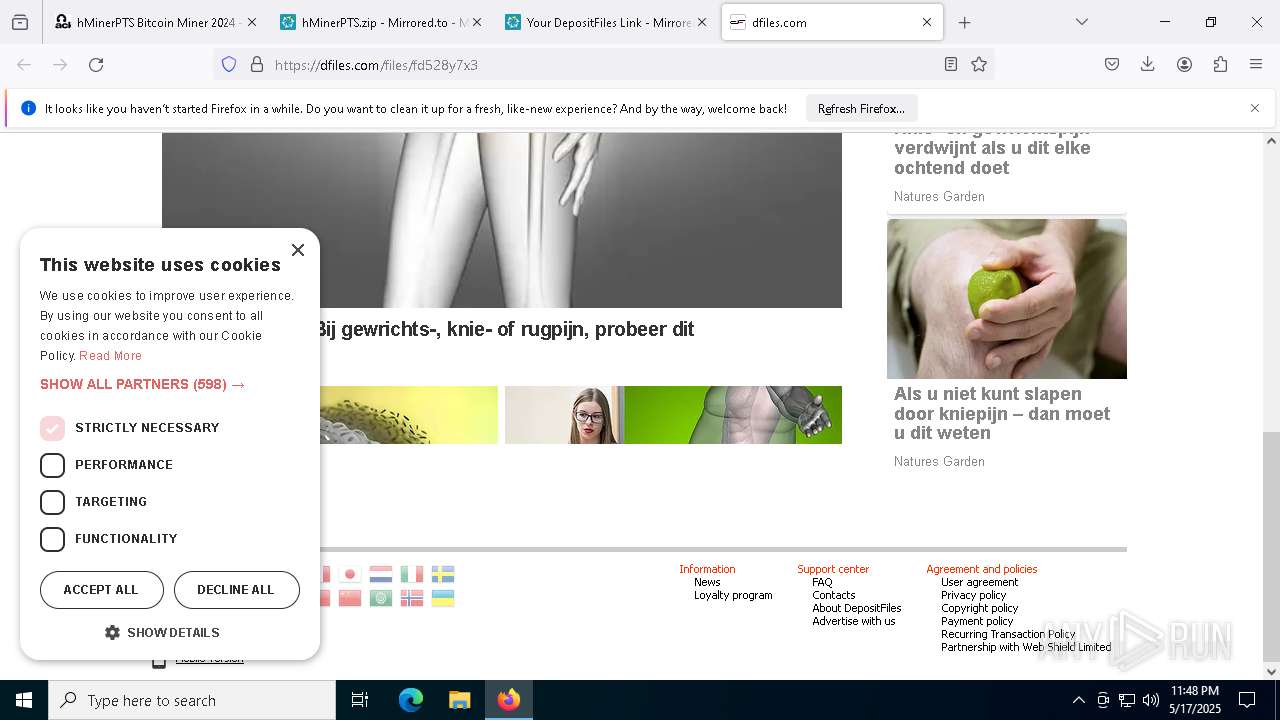This screenshot has height=720, width=1280.
Task: Reload the current page
Action: pos(96,65)
